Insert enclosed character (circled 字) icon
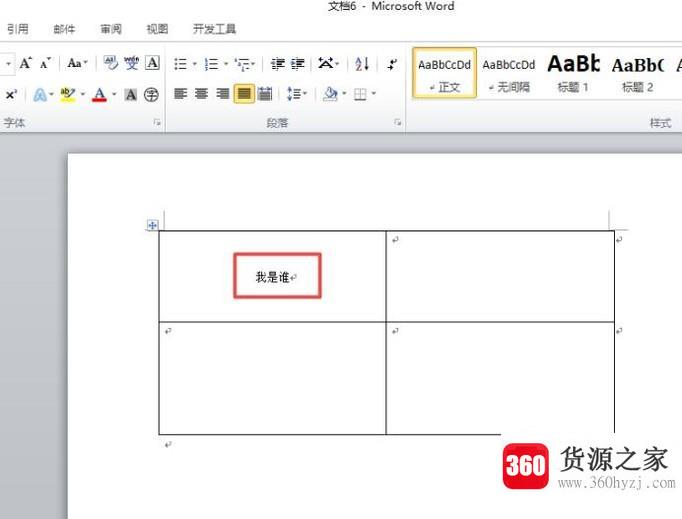Image resolution: width=682 pixels, height=519 pixels. pyautogui.click(x=151, y=94)
